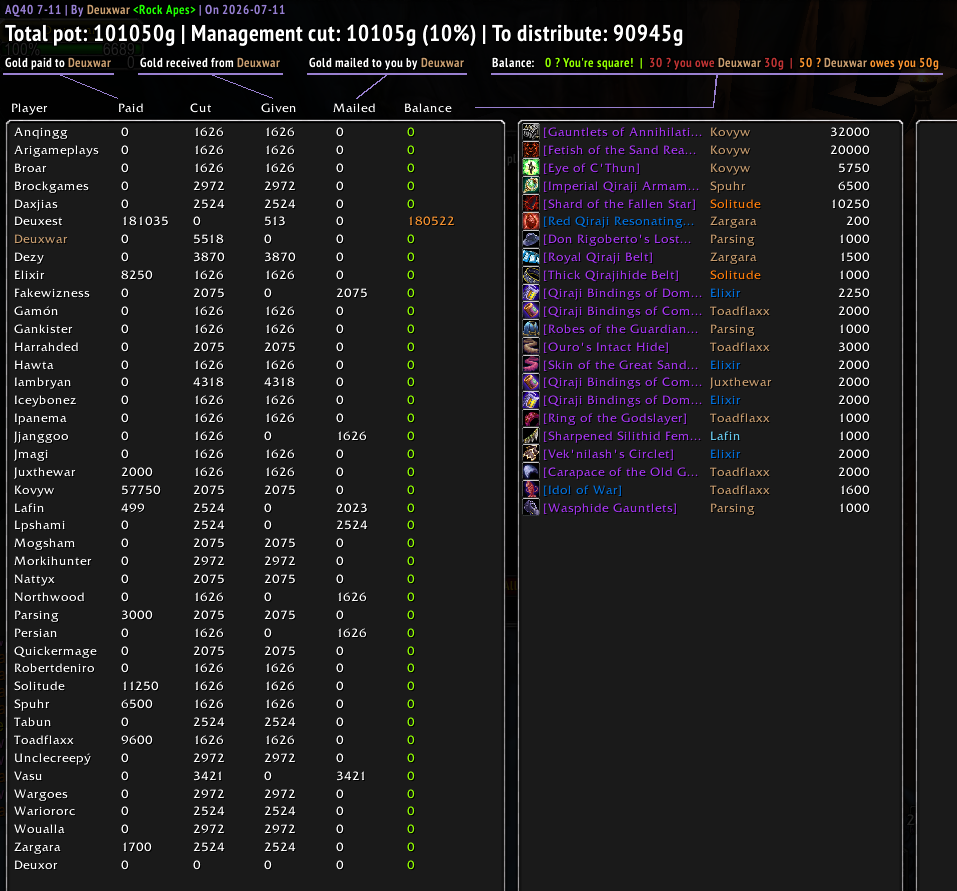Image resolution: width=957 pixels, height=891 pixels.
Task: Click the Idol of War icon
Action: (x=531, y=490)
